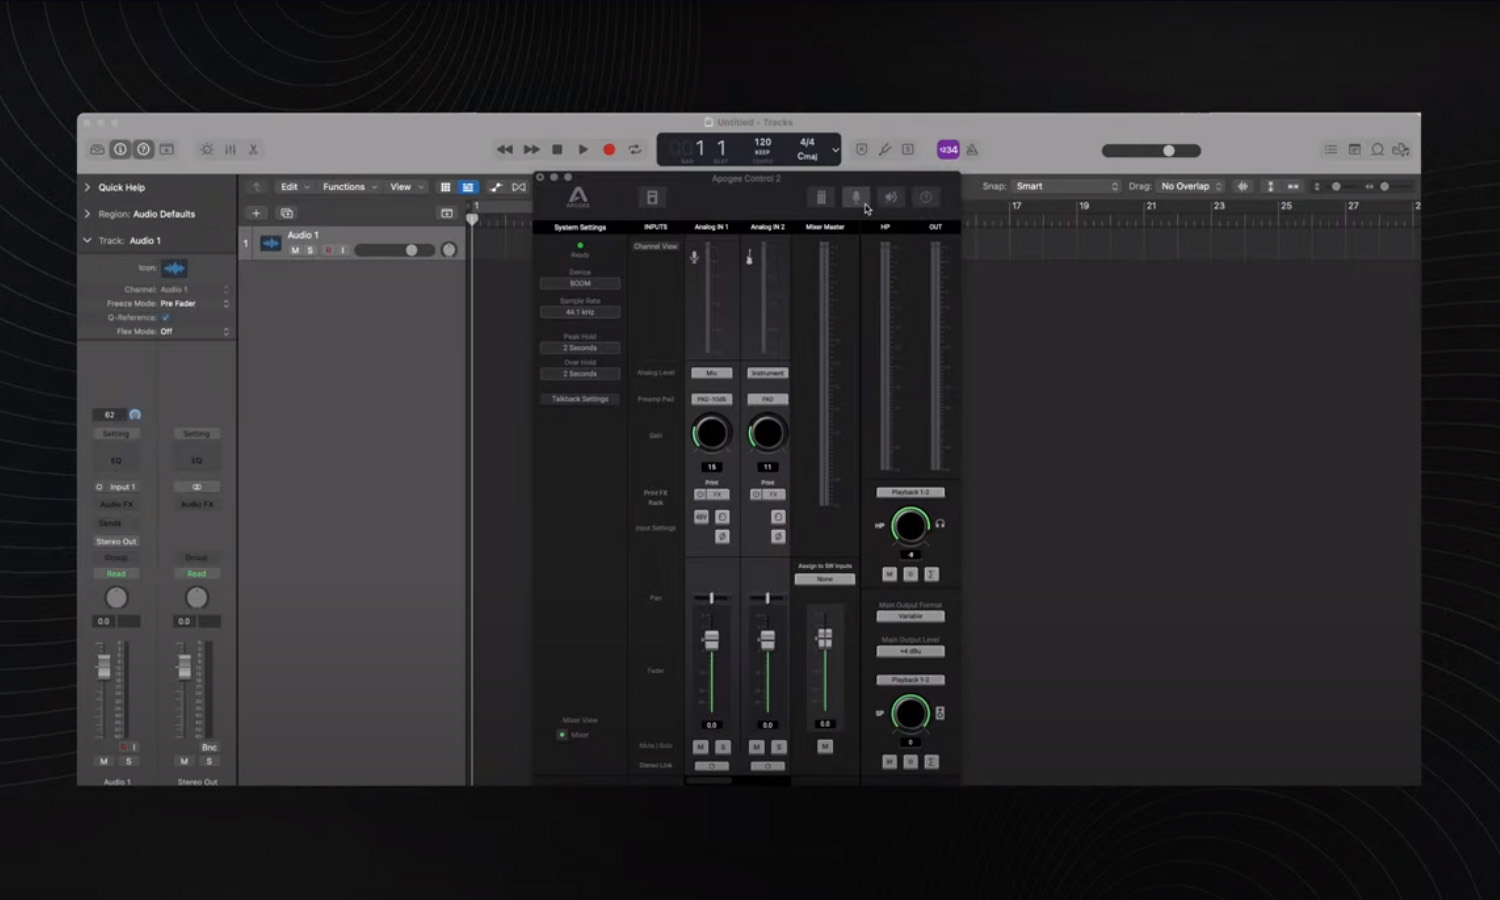Open the List Editors from the toolbar
The height and width of the screenshot is (900, 1500).
[x=1330, y=149]
